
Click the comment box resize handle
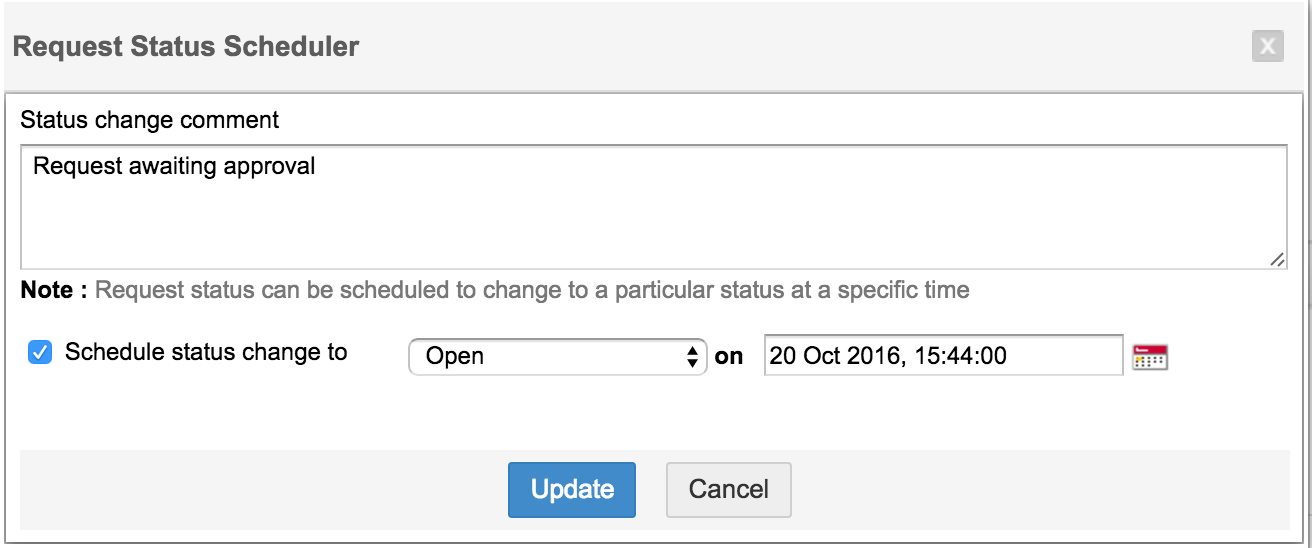[x=1277, y=259]
